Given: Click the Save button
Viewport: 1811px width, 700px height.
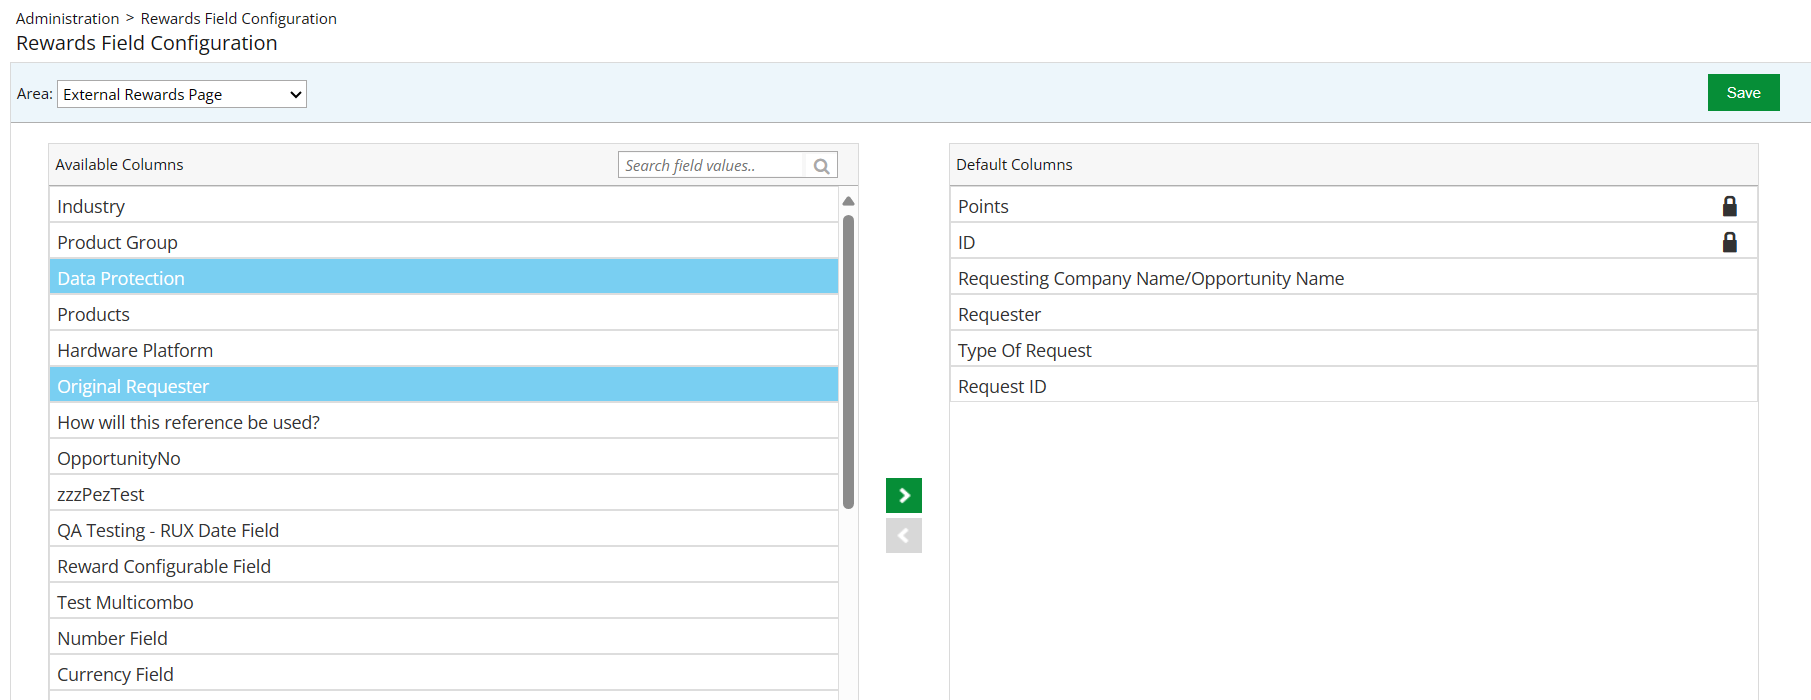Looking at the screenshot, I should (1743, 92).
